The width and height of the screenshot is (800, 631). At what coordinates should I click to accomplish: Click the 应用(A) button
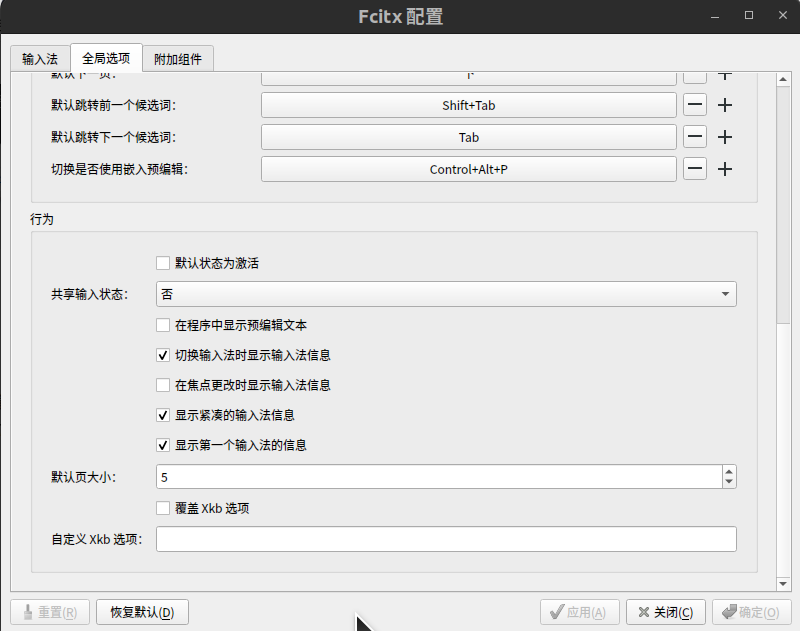point(580,612)
